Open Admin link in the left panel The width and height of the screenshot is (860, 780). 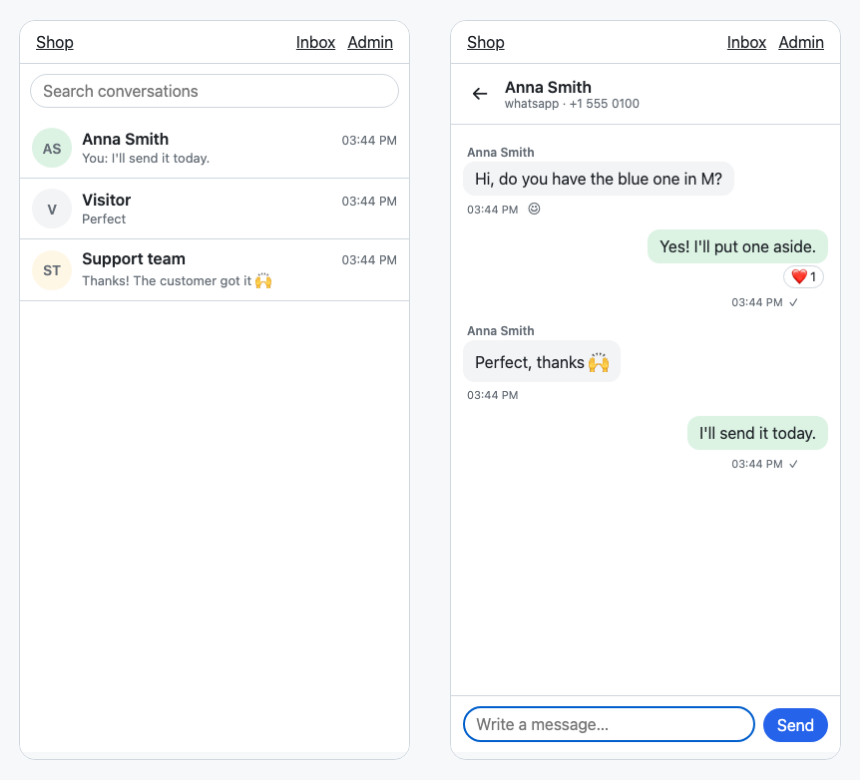[x=370, y=42]
